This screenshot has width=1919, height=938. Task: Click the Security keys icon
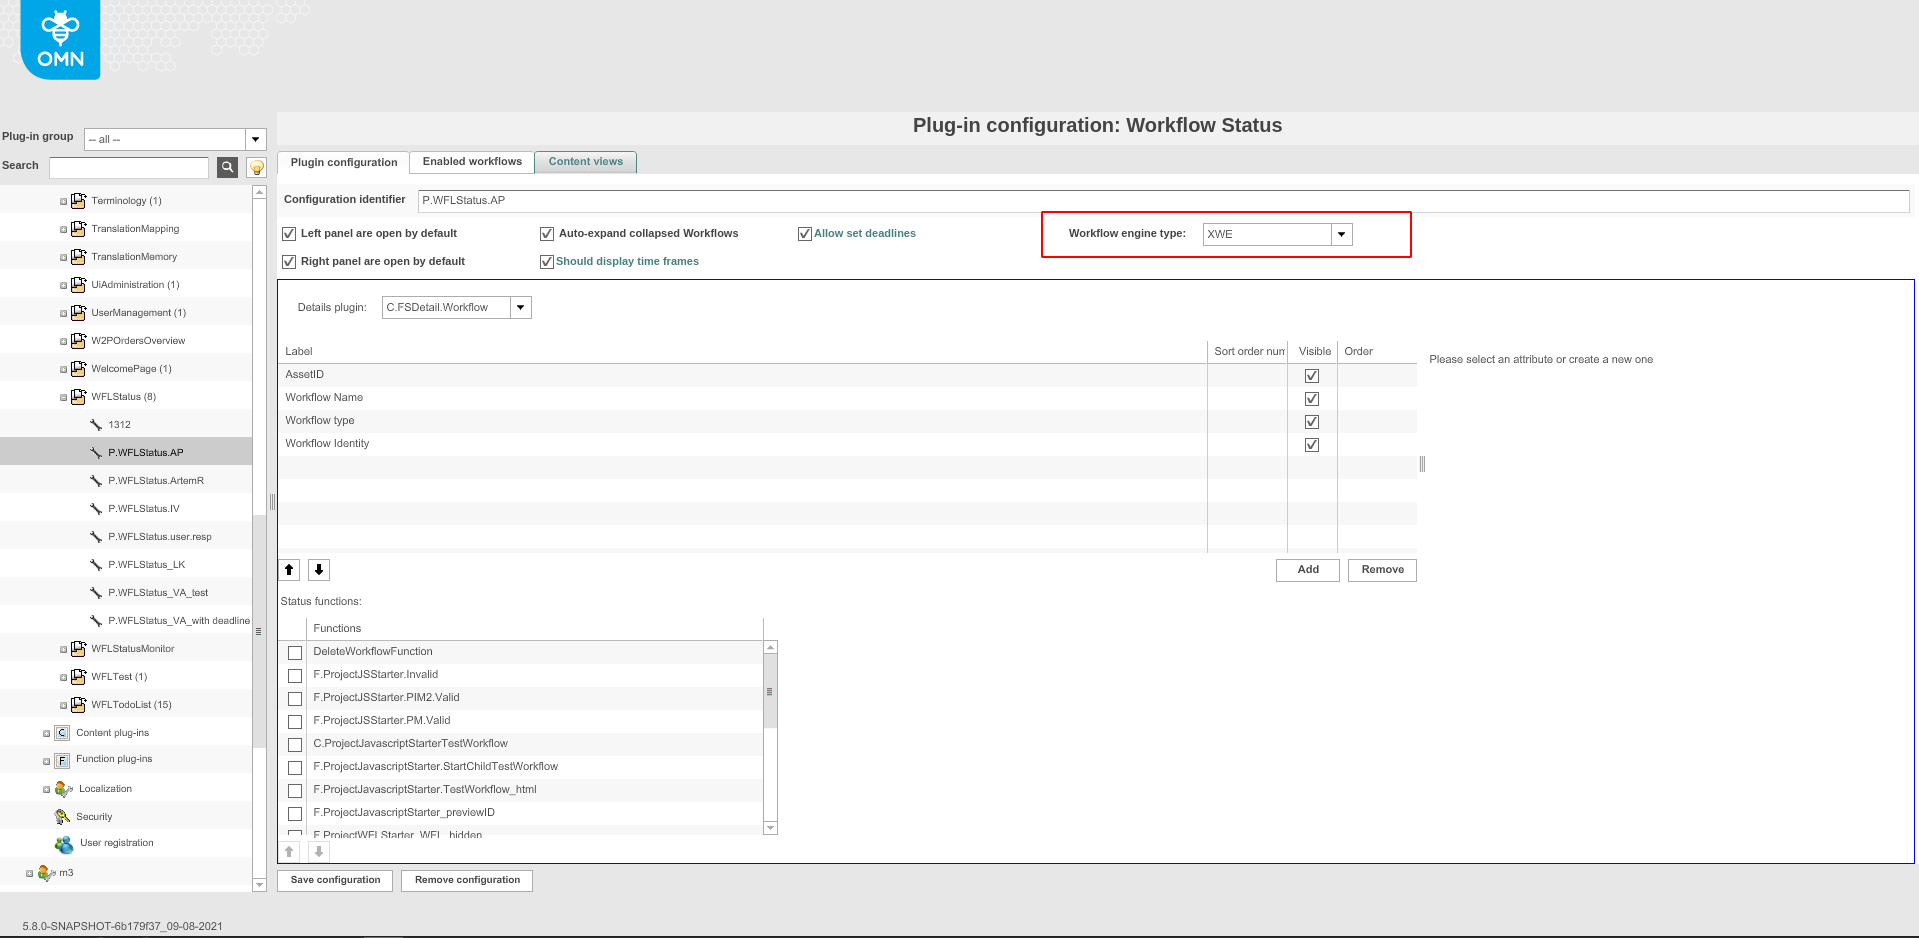62,817
